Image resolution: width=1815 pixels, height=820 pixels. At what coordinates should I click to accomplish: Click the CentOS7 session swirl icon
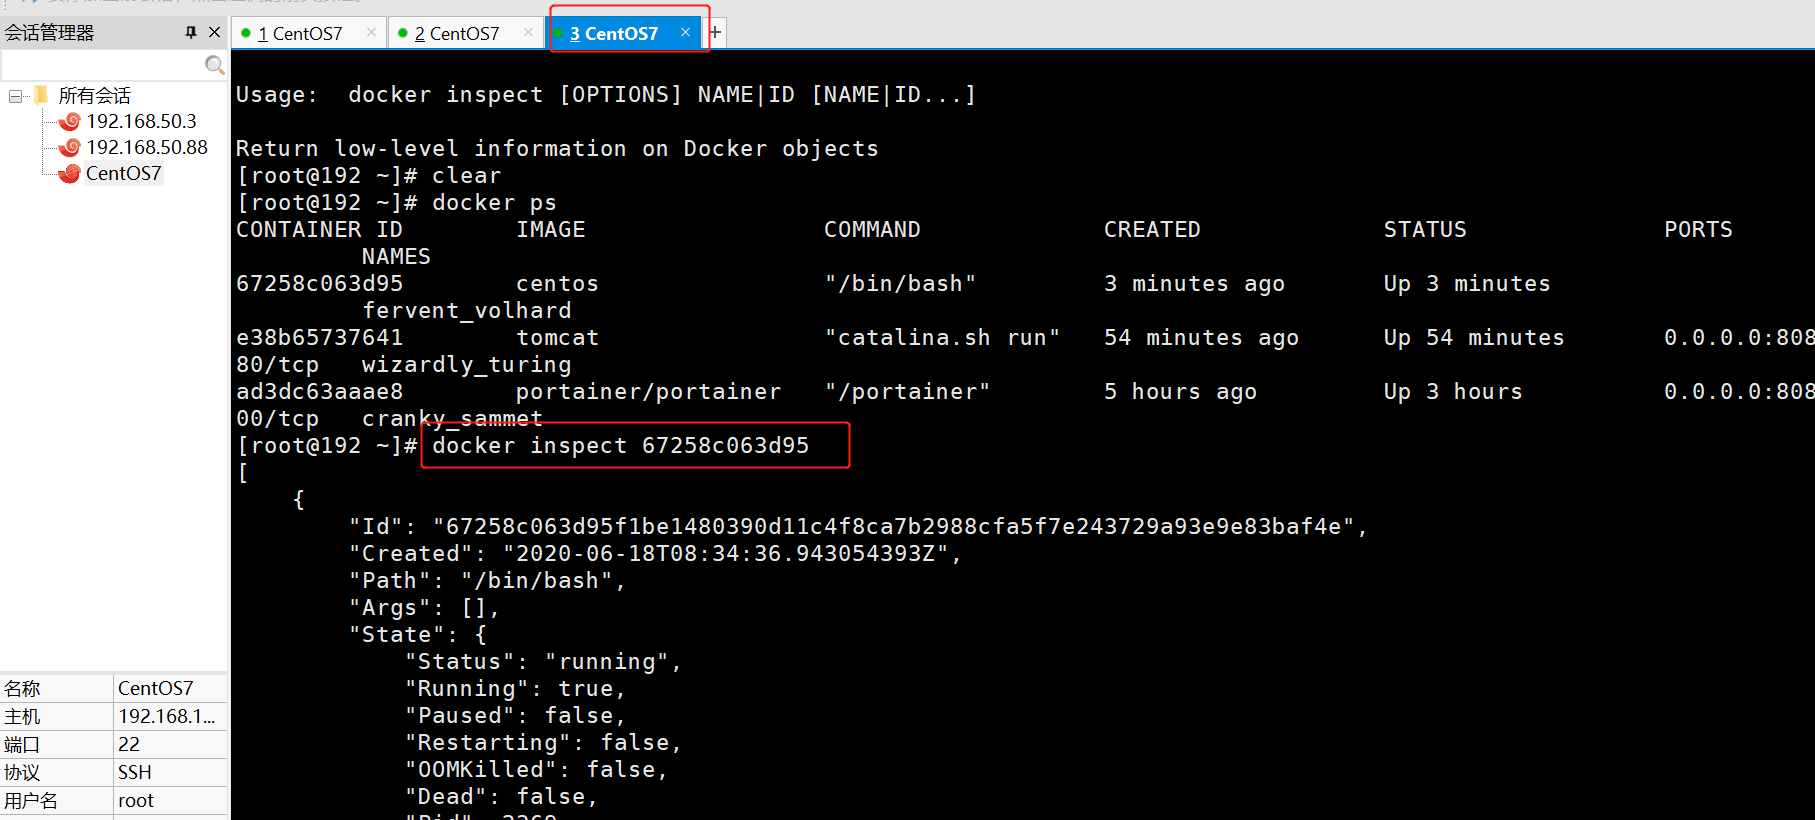point(69,174)
